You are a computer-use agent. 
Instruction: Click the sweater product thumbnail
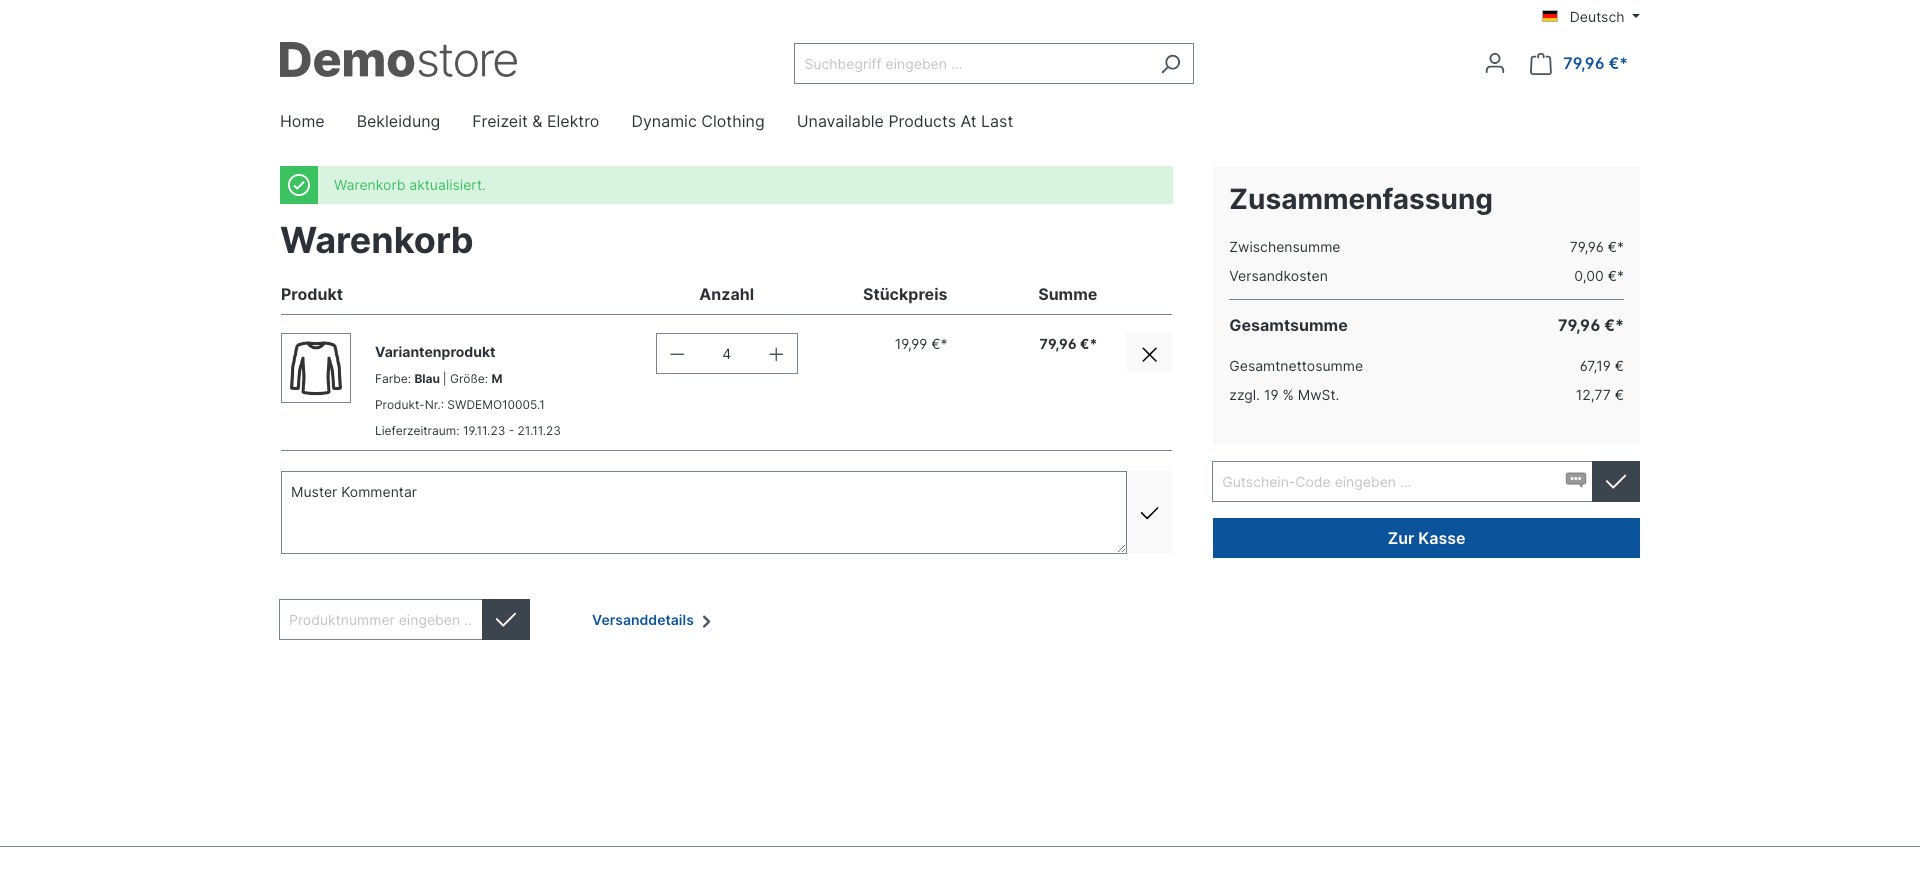316,368
